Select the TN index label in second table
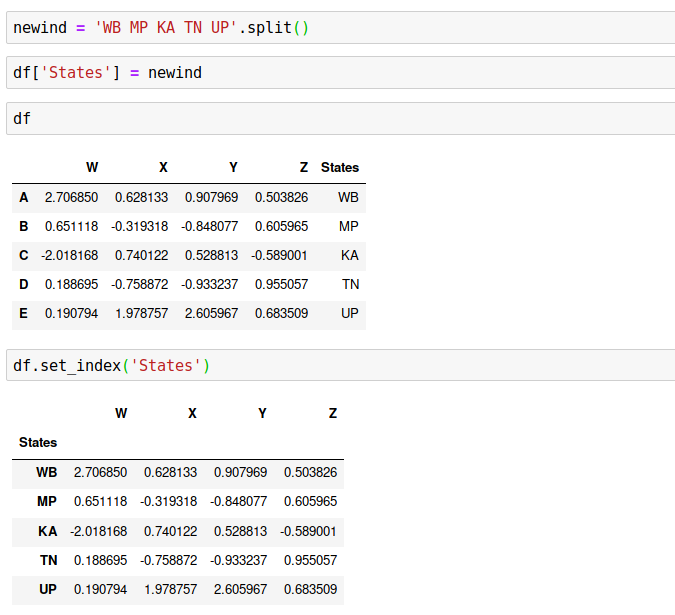Screen dimensions: 675x615 48,561
